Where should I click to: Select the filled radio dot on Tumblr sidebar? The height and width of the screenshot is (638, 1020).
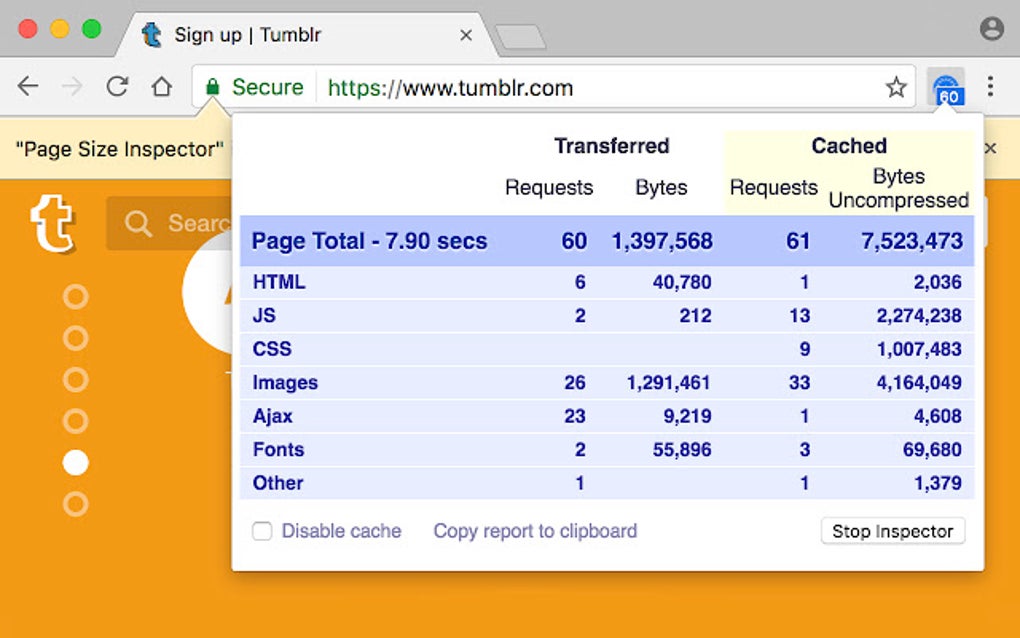pos(75,462)
